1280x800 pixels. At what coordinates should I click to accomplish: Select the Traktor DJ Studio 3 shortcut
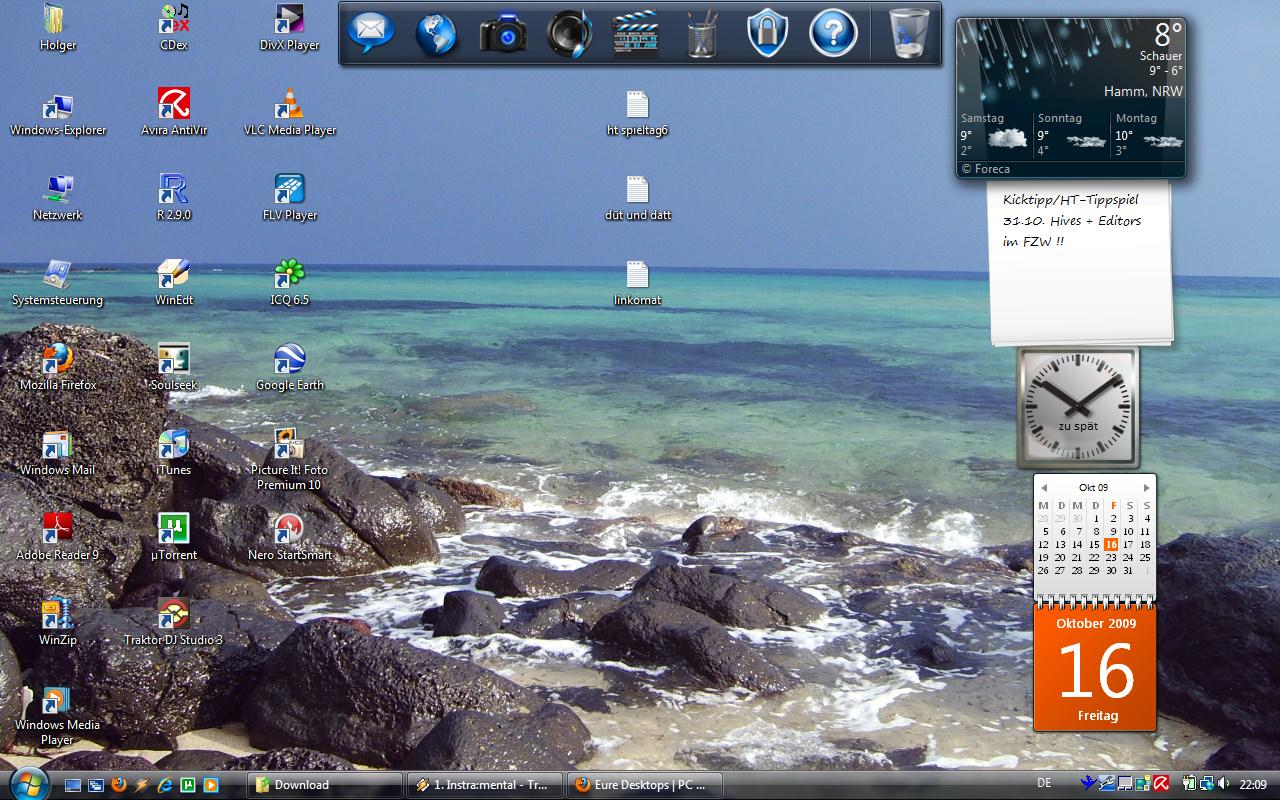[173, 615]
